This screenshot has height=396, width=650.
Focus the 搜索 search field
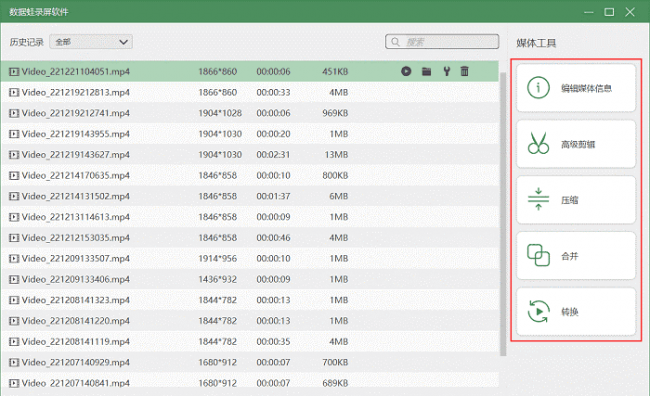coord(442,41)
